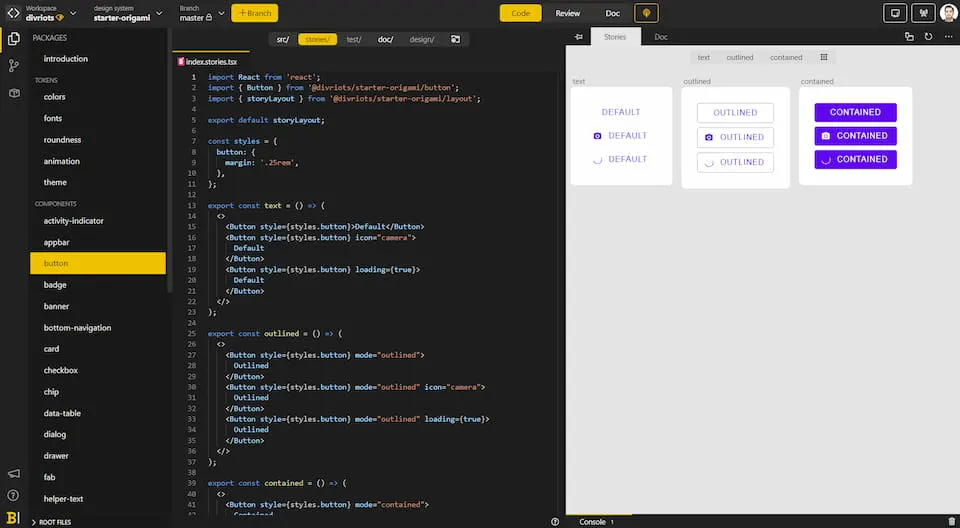Open the user avatar profile
The height and width of the screenshot is (528, 960).
(949, 13)
